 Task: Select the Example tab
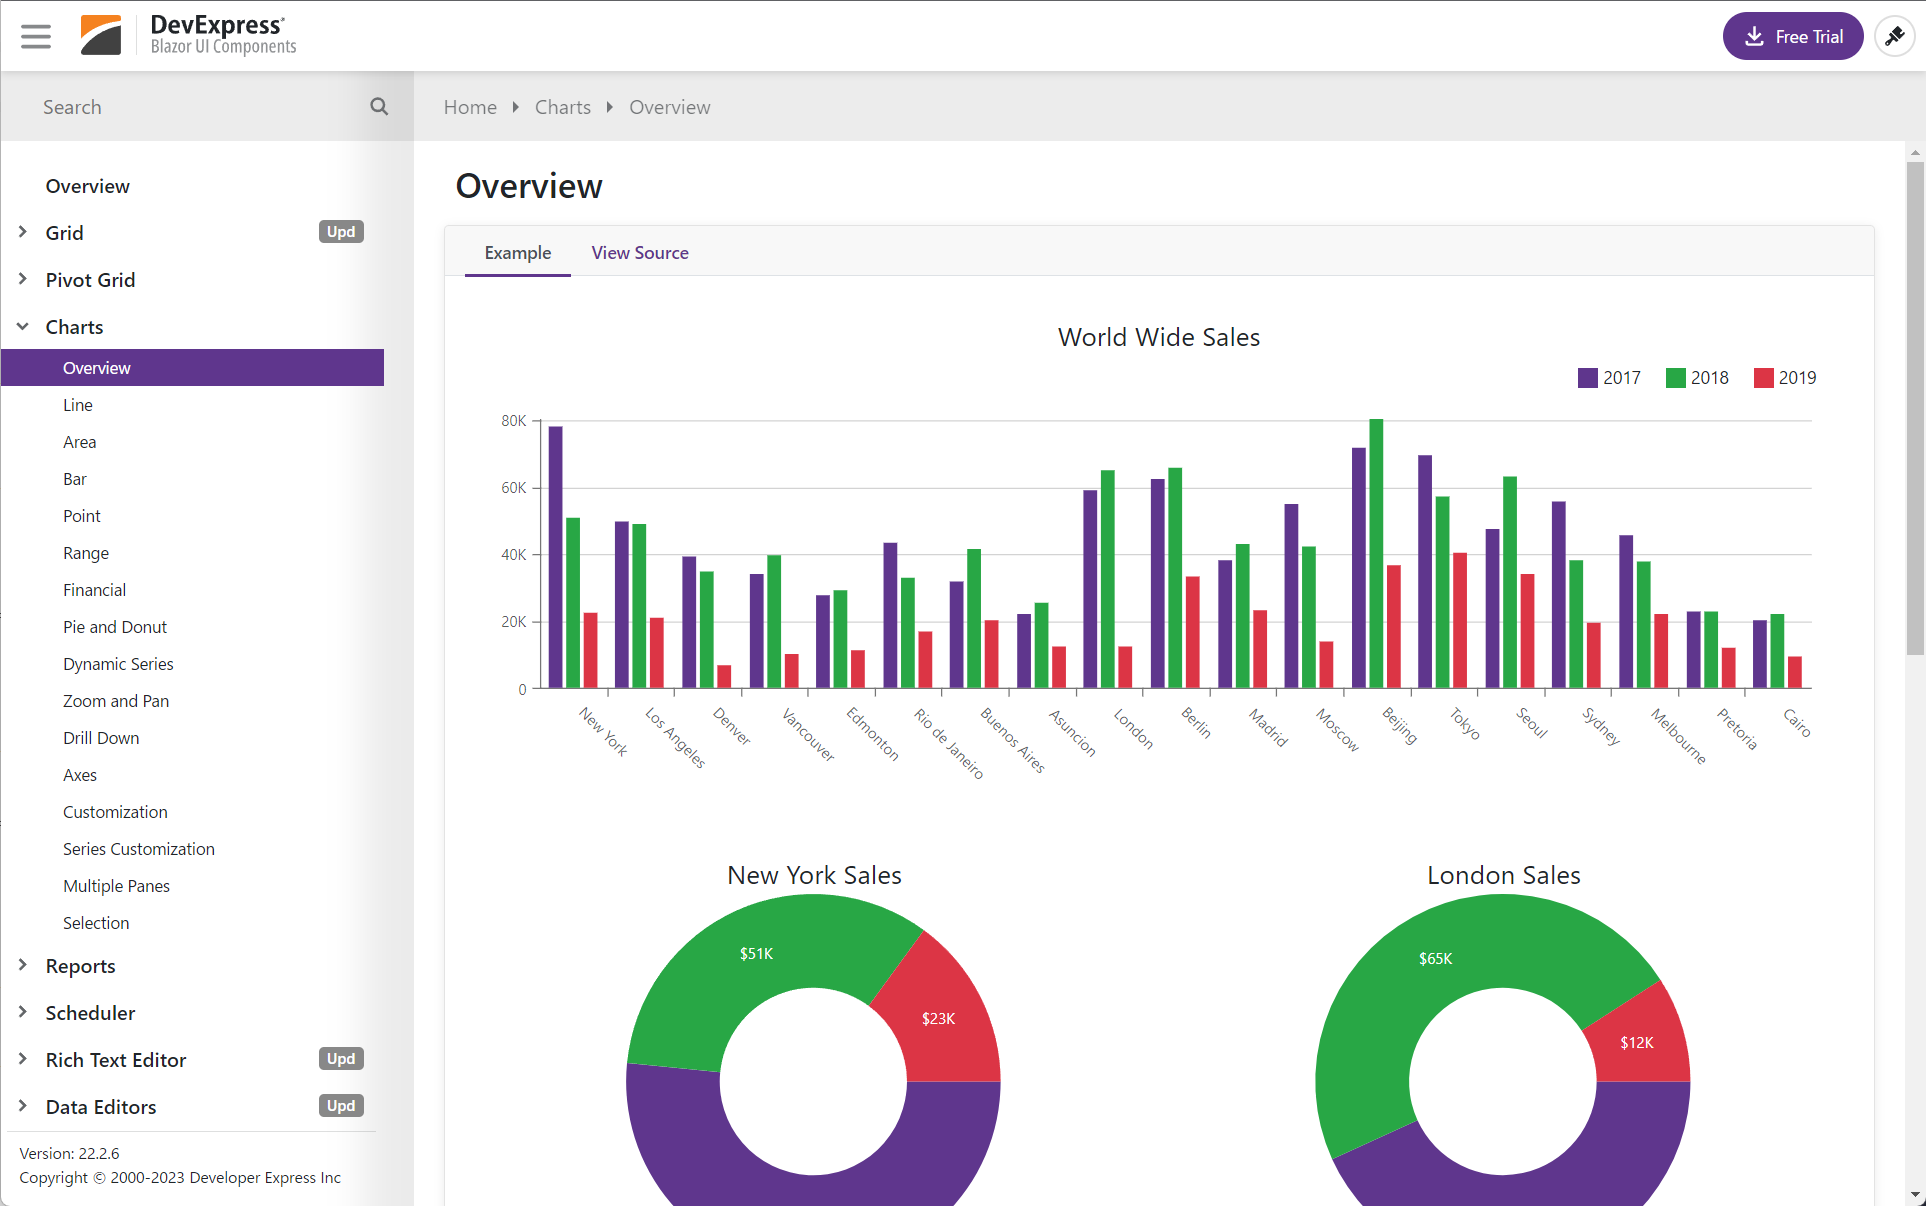point(518,253)
